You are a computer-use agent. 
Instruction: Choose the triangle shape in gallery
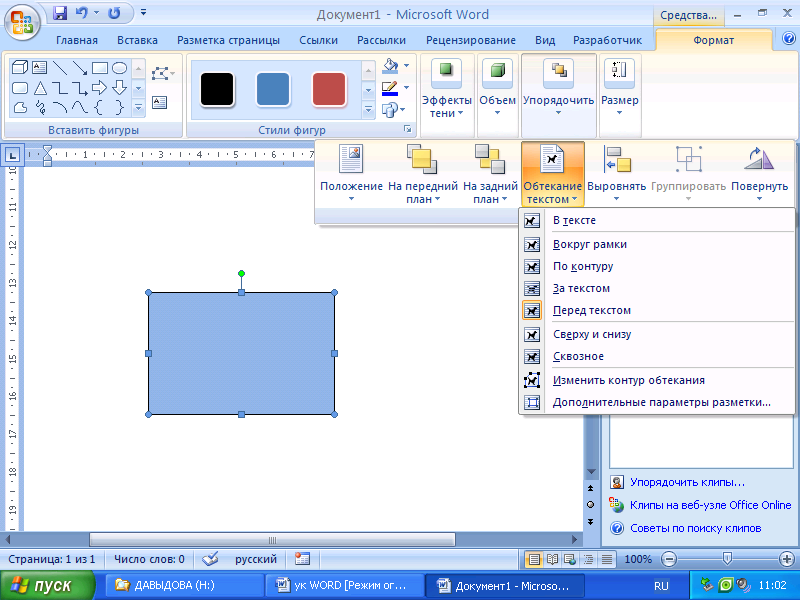(x=40, y=88)
